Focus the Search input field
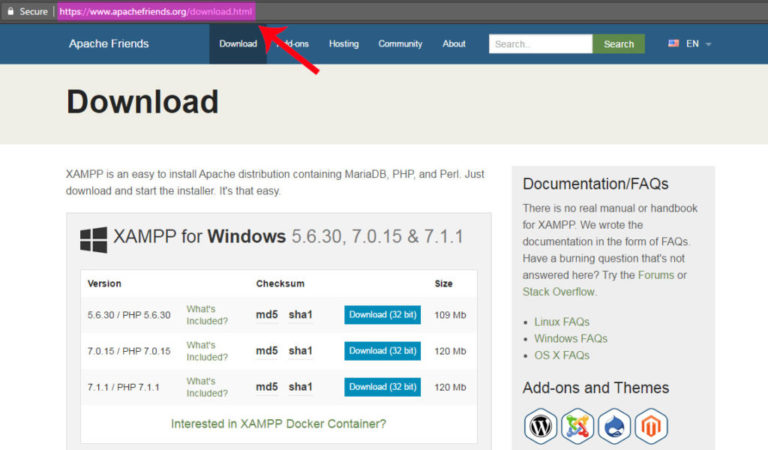Screen dimensions: 768x450 (x=540, y=44)
